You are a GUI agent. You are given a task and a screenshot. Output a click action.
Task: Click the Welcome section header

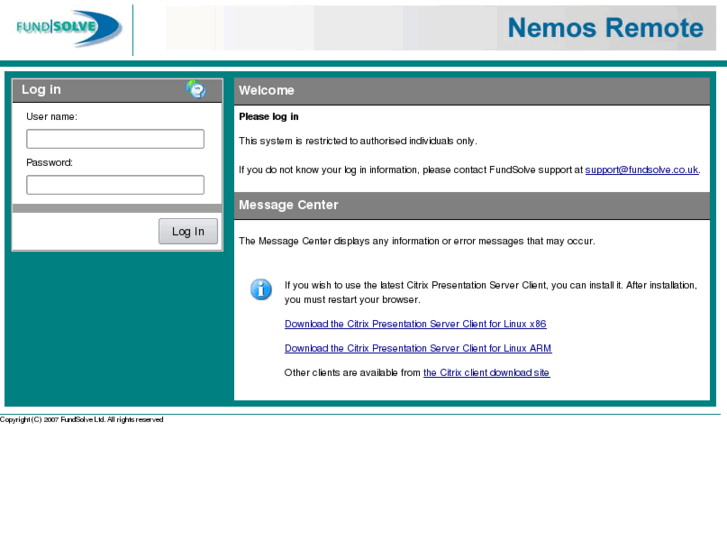coord(472,91)
